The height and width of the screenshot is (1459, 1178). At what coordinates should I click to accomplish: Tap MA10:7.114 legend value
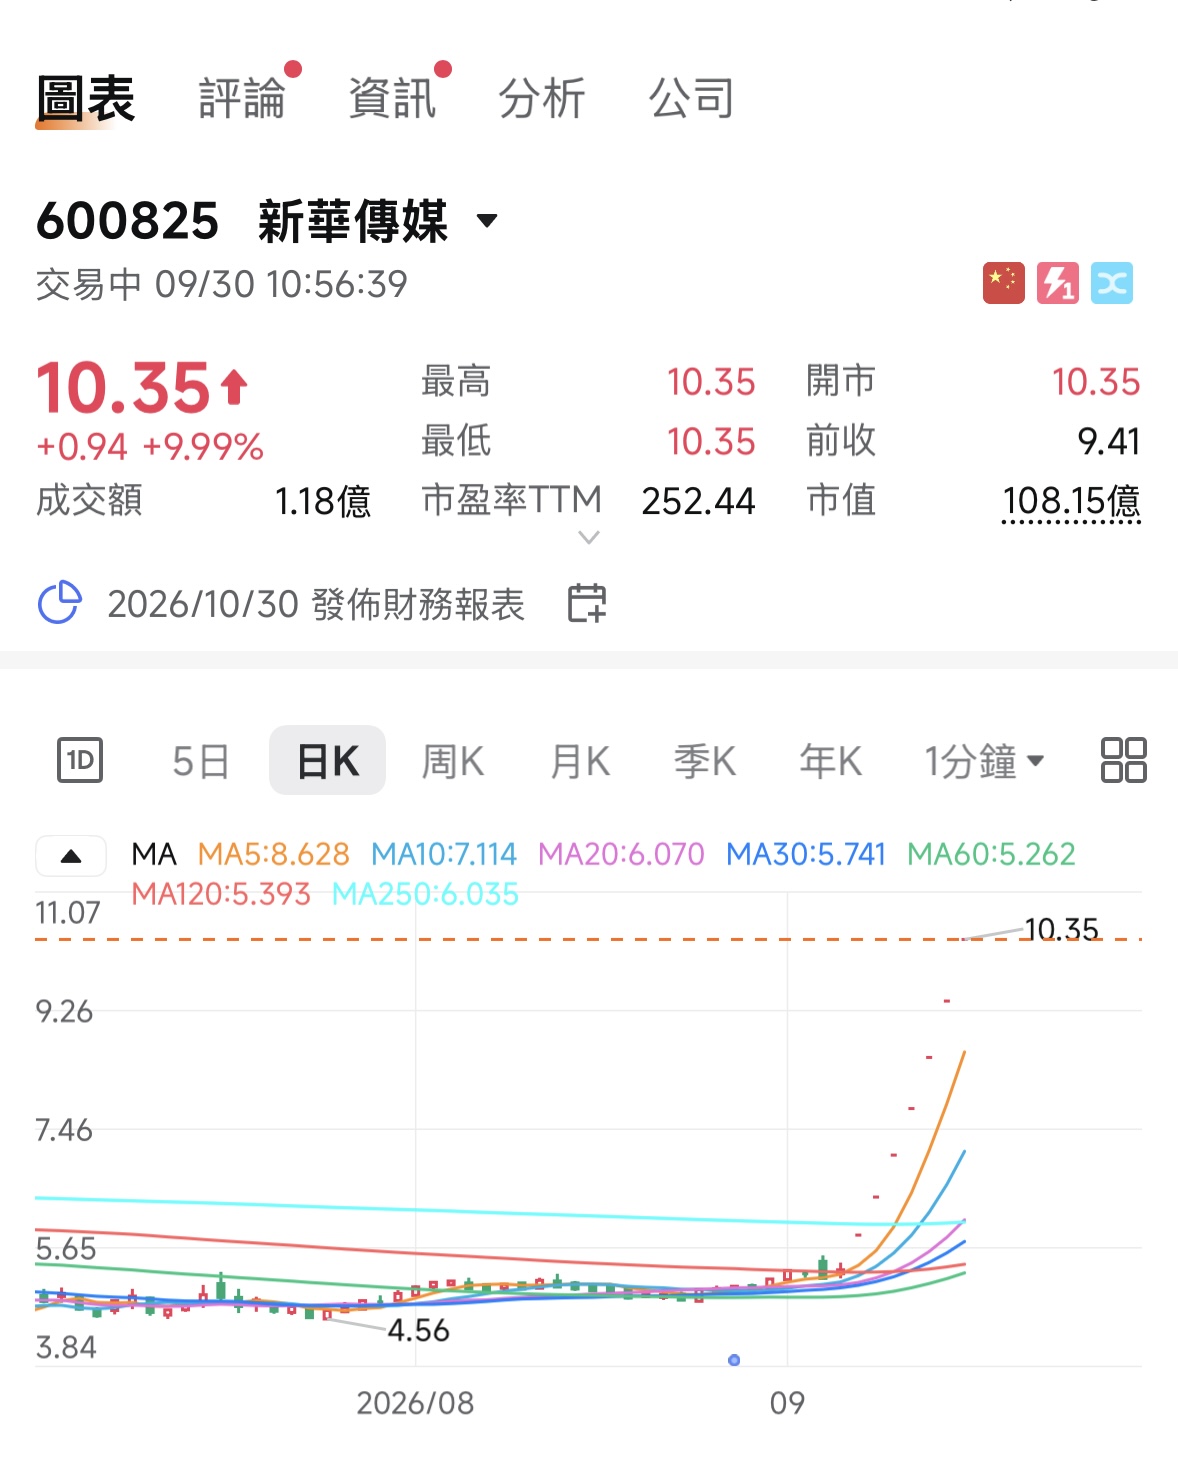pyautogui.click(x=444, y=854)
